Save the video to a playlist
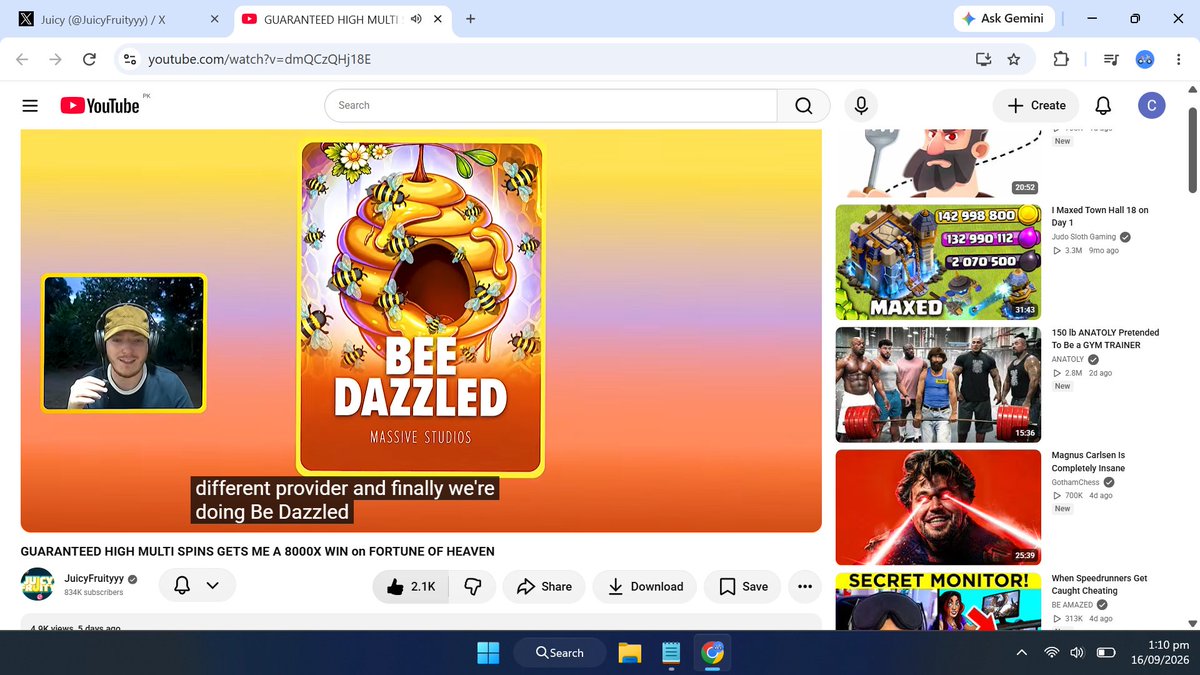1200x675 pixels. tap(743, 586)
